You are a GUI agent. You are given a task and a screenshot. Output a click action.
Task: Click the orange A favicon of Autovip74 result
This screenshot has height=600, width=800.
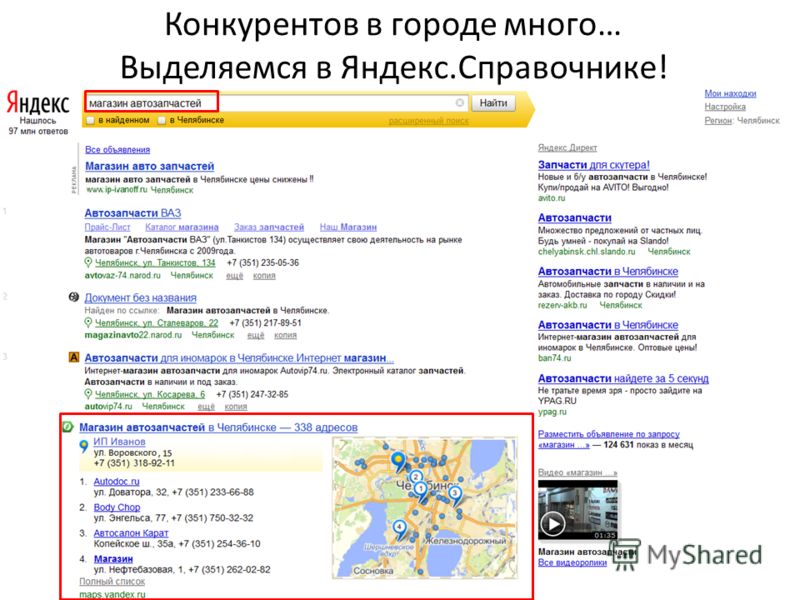73,357
